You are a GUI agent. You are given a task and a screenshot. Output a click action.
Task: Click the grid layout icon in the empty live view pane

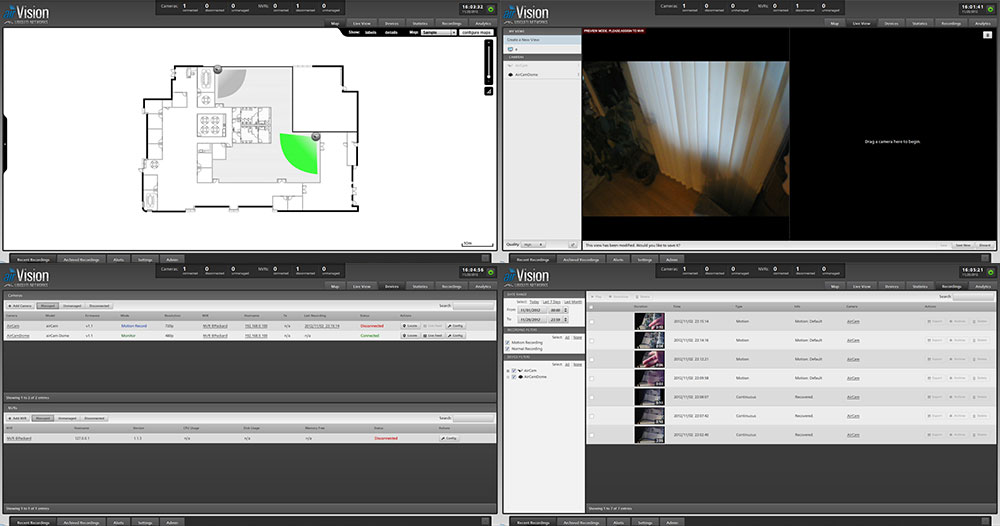click(x=987, y=35)
